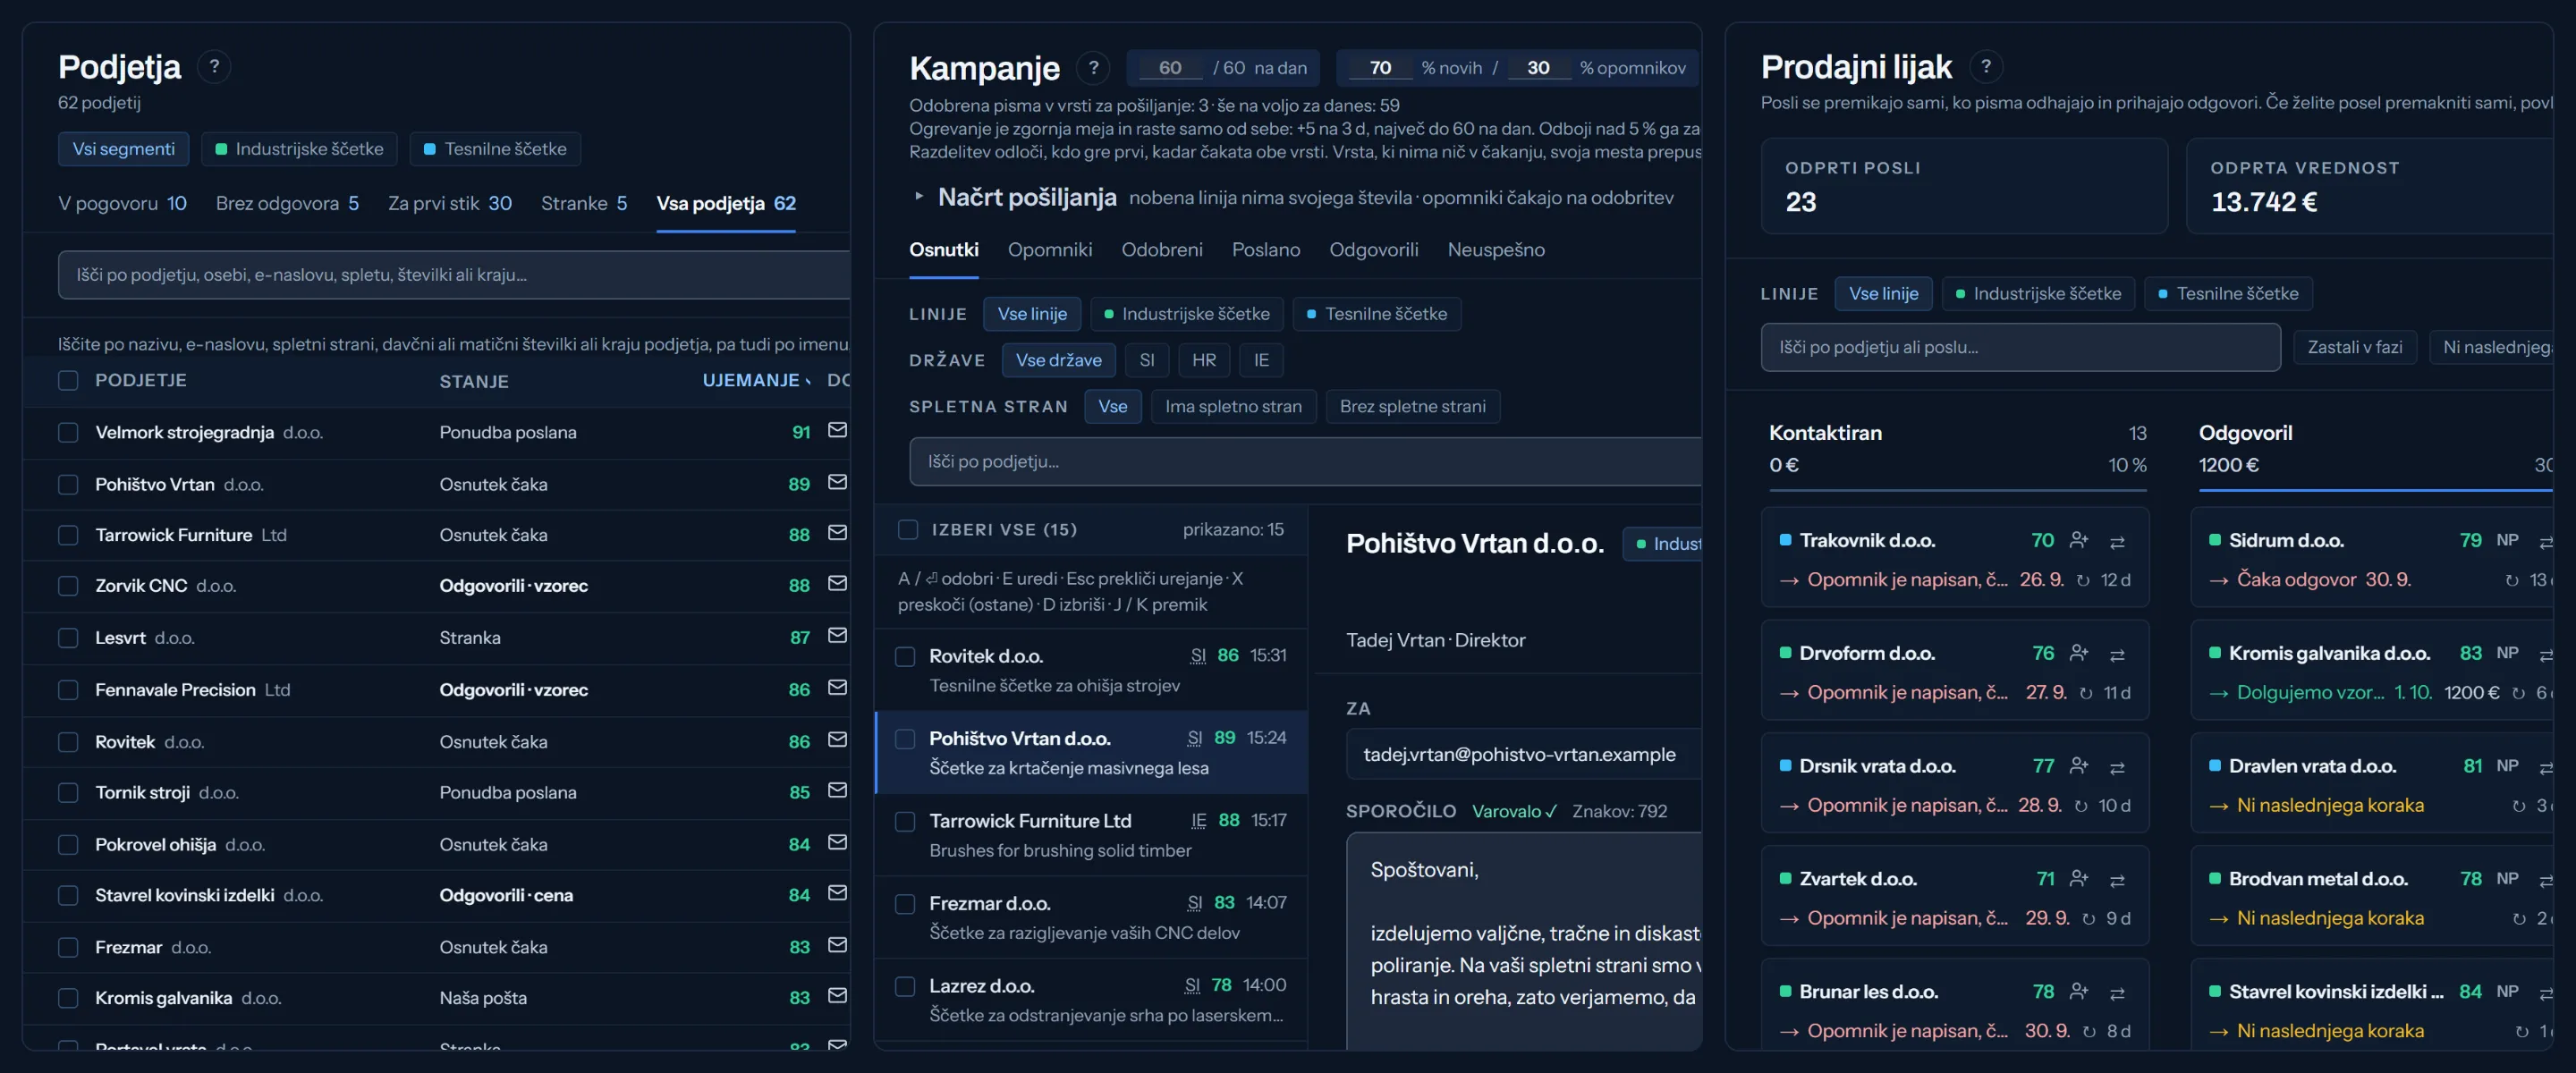Open help icon next to Kampanje title
The height and width of the screenshot is (1073, 2576).
pos(1093,68)
